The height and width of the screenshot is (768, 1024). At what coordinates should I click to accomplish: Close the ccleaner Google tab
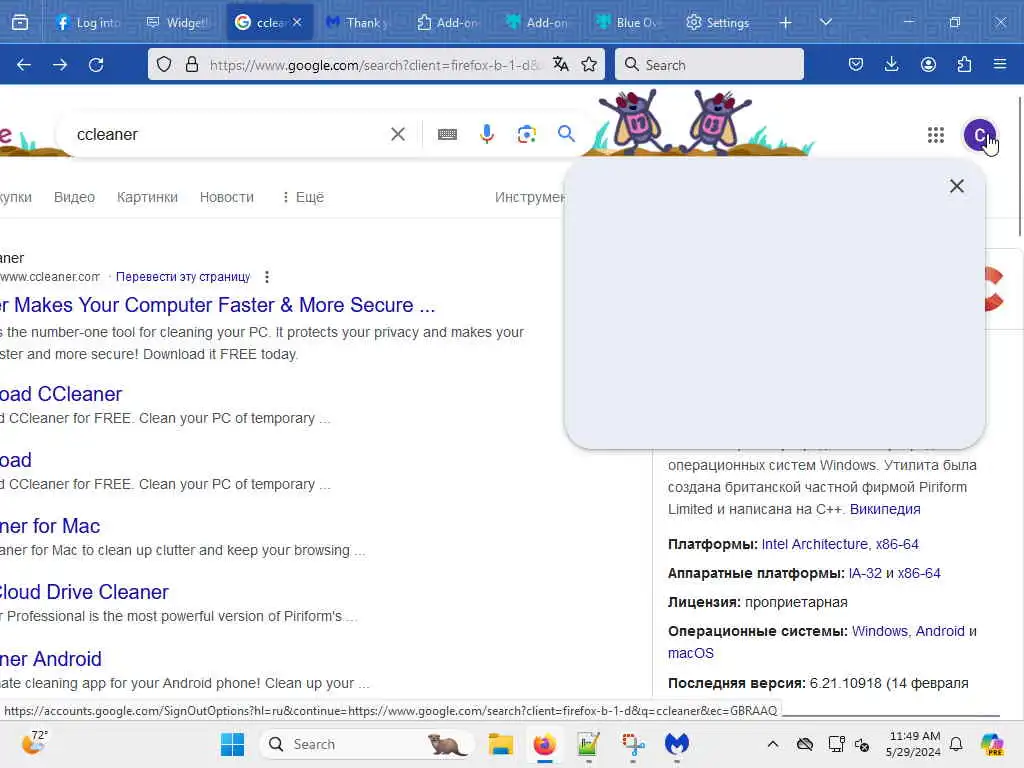point(297,22)
